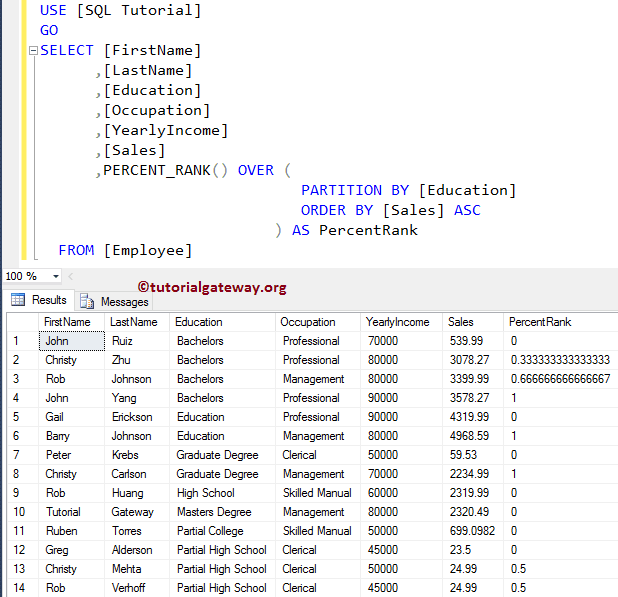618x597 pixels.
Task: Select the PercentRank value 0.666666666666667
Action: (560, 379)
